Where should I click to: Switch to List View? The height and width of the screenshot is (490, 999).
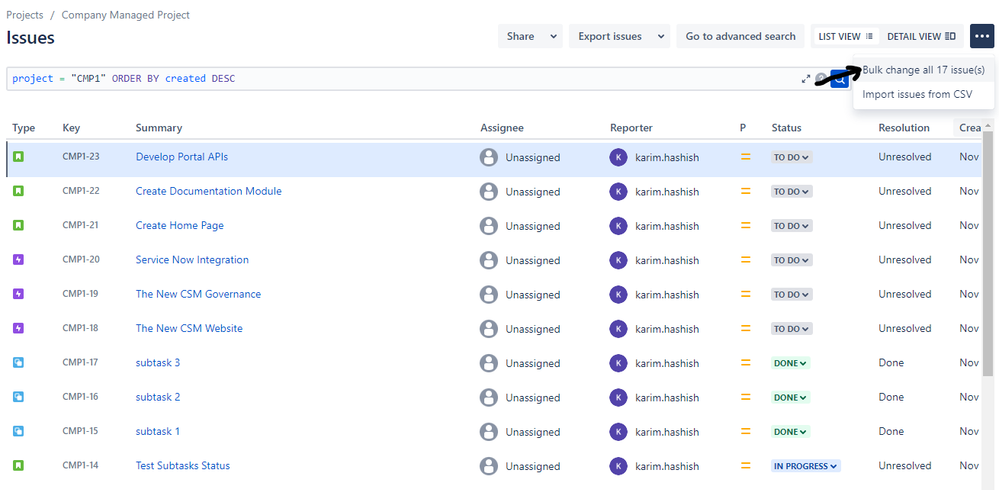[x=845, y=36]
